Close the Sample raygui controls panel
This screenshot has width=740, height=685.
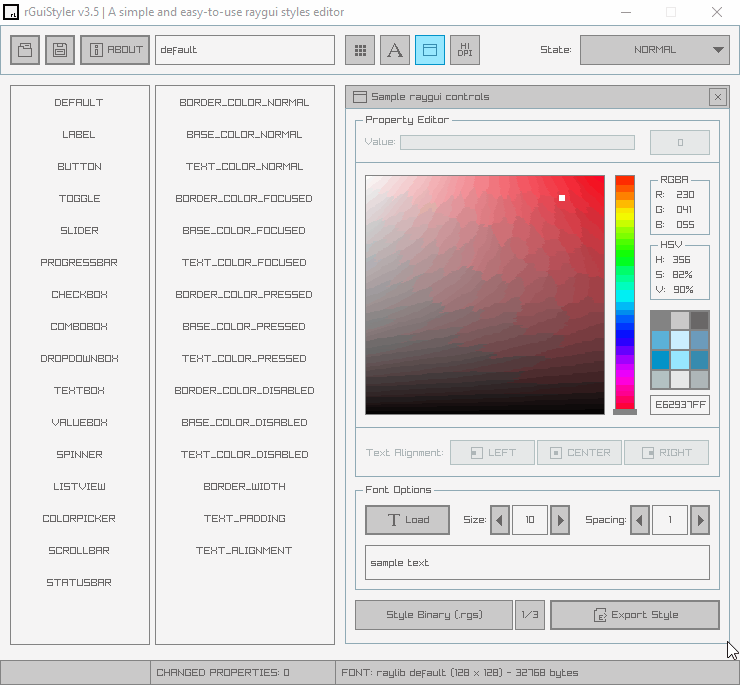(718, 97)
